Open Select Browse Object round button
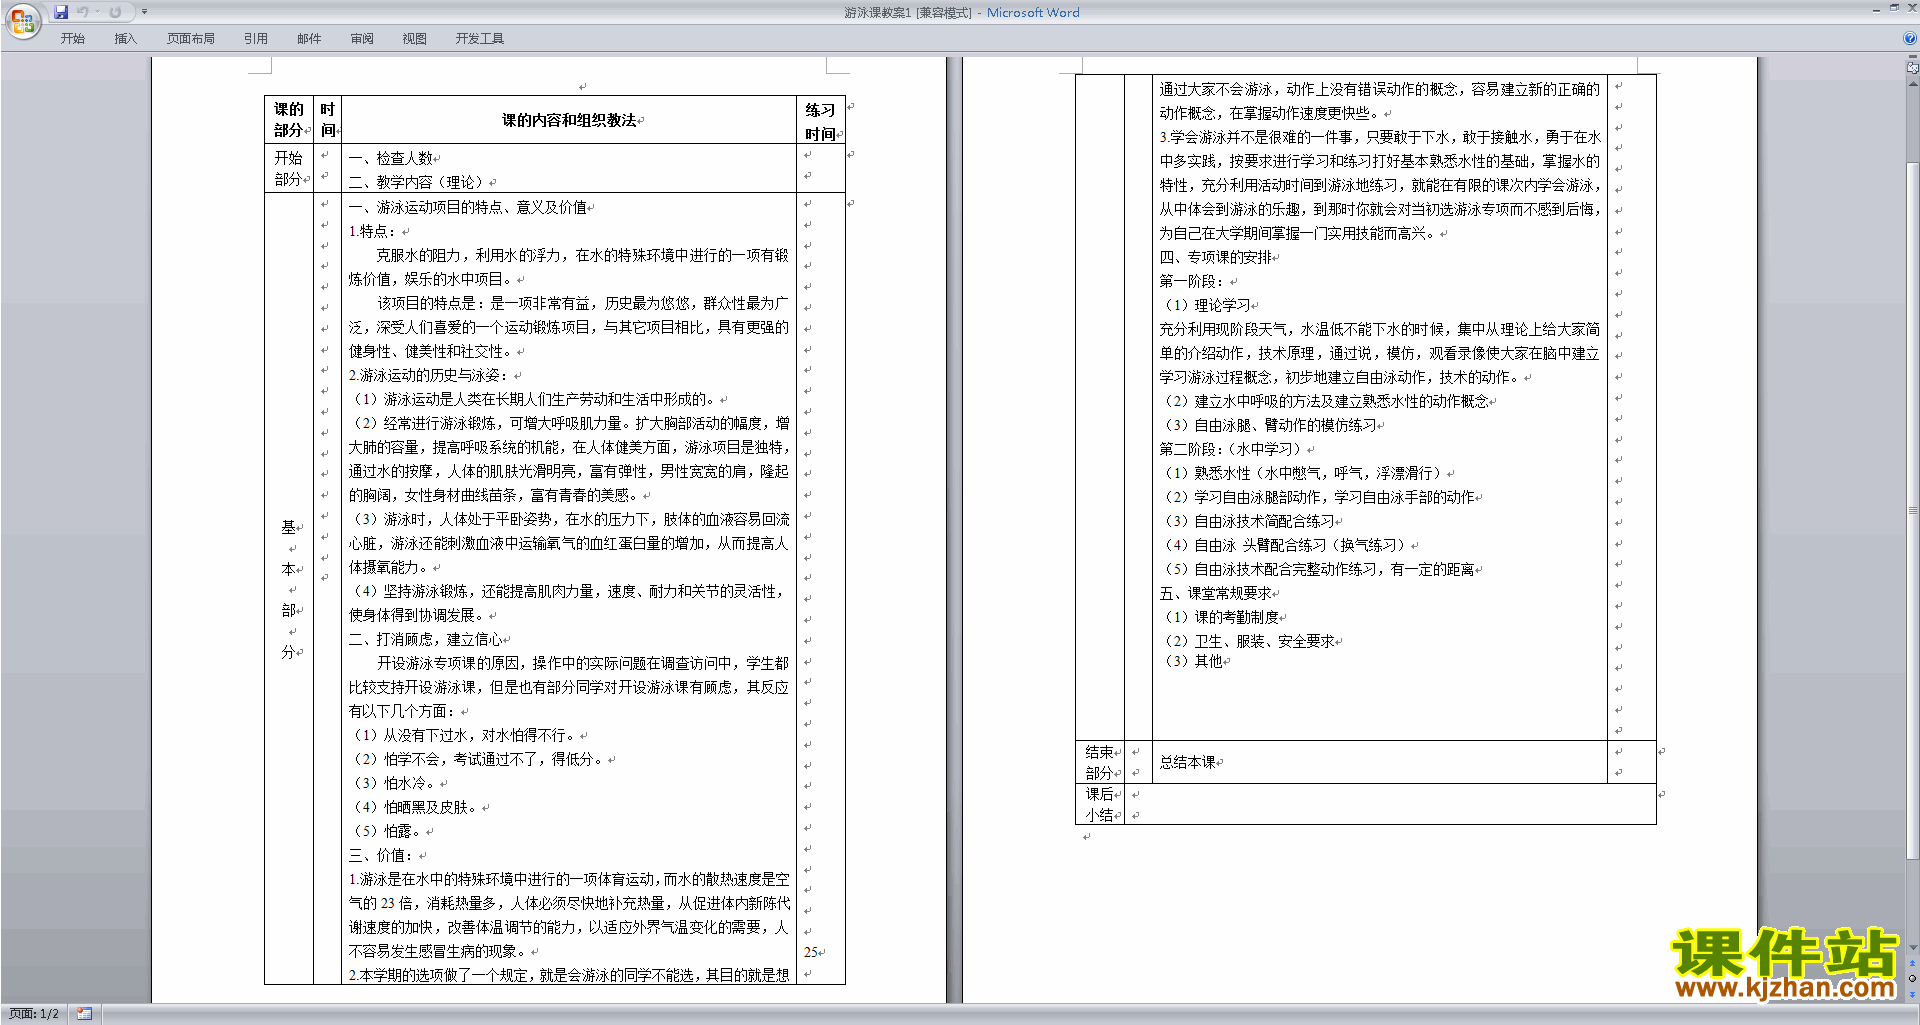This screenshot has height=1025, width=1920. coord(1913,978)
